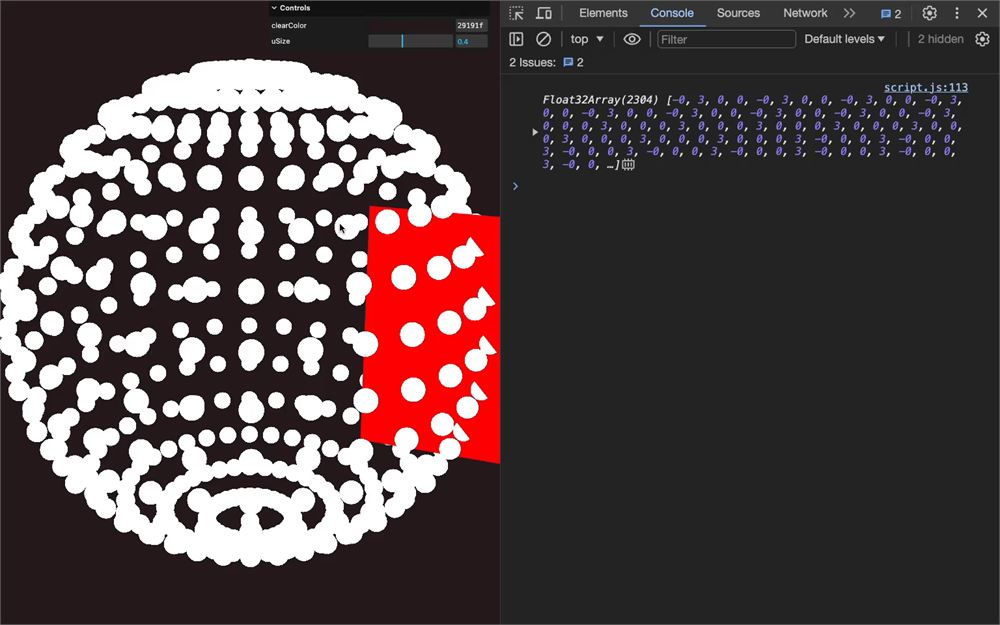Close the DevTools panel
Viewport: 1000px width, 625px height.
[982, 13]
